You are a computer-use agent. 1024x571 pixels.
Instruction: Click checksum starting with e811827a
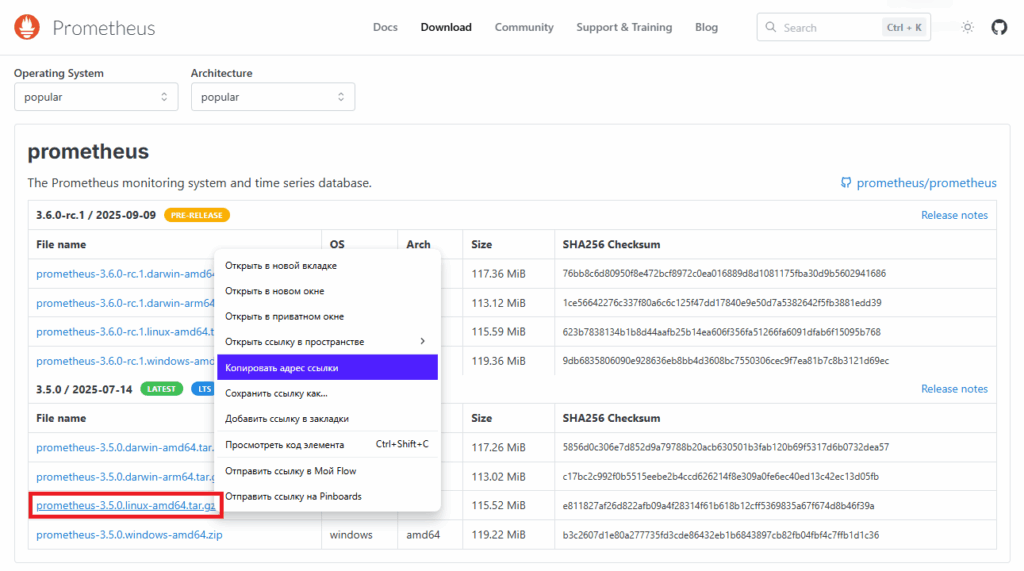[x=718, y=506]
